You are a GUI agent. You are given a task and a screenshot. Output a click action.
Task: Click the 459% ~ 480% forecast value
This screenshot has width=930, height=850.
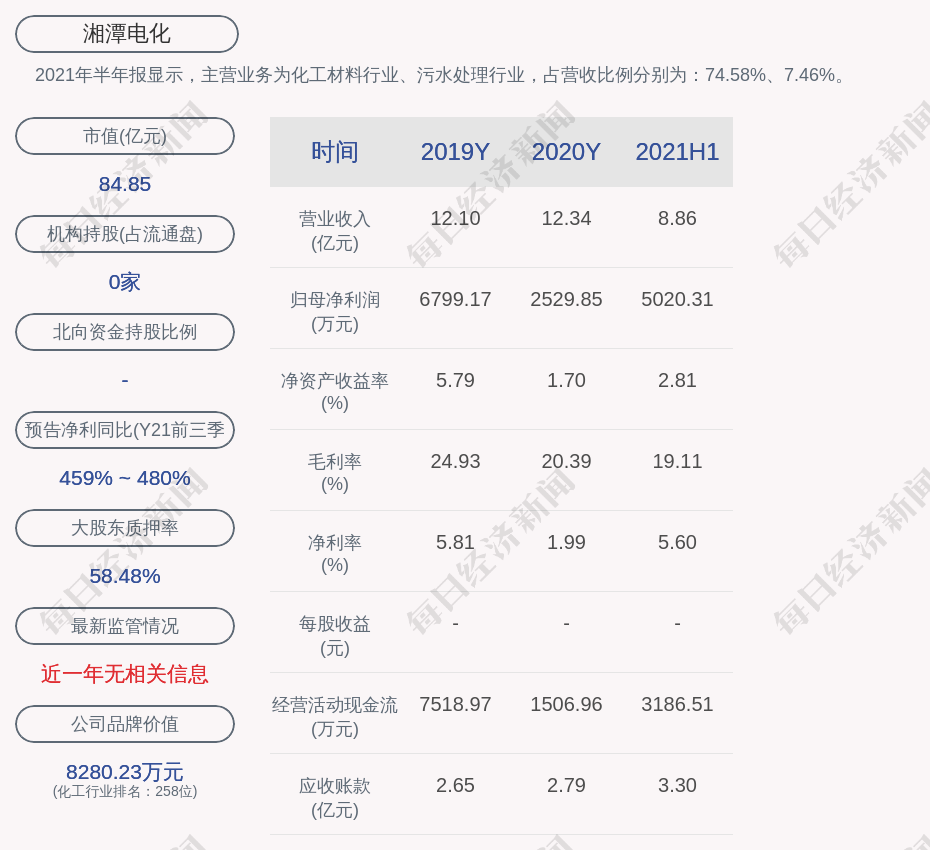pyautogui.click(x=125, y=478)
